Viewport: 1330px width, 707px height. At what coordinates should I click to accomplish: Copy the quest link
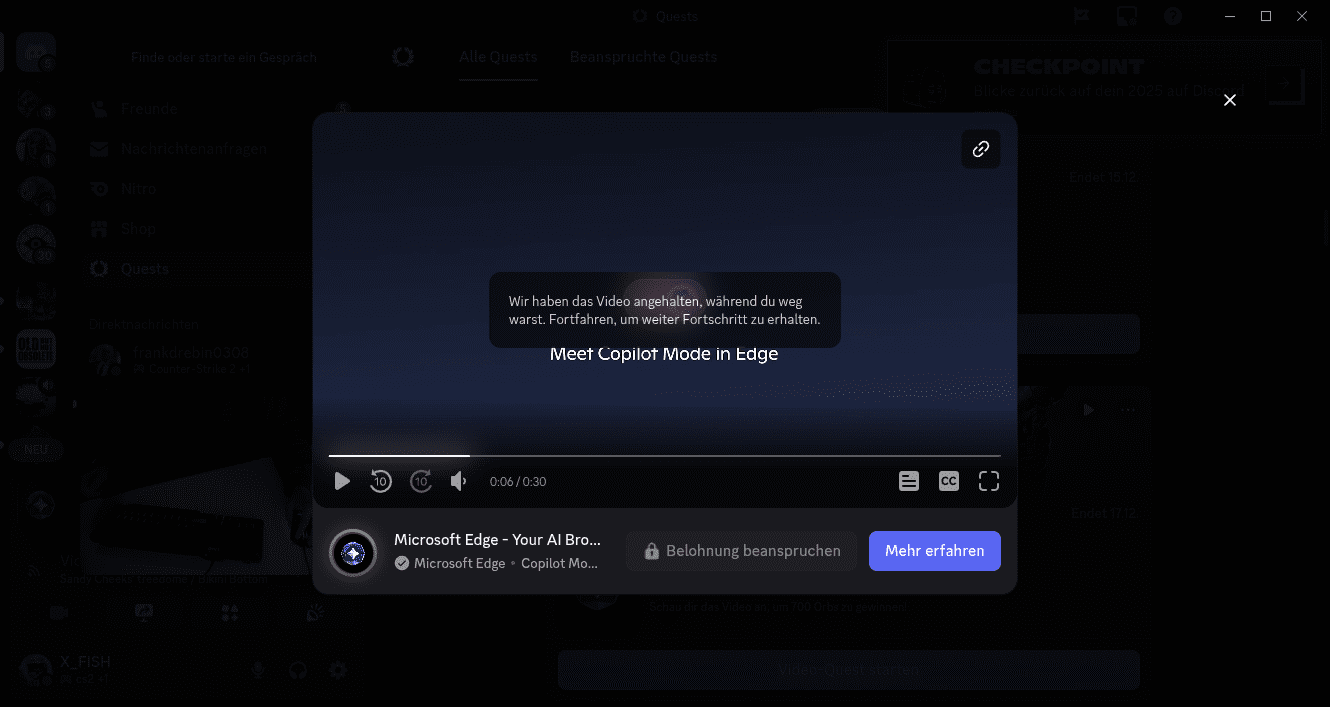tap(981, 149)
